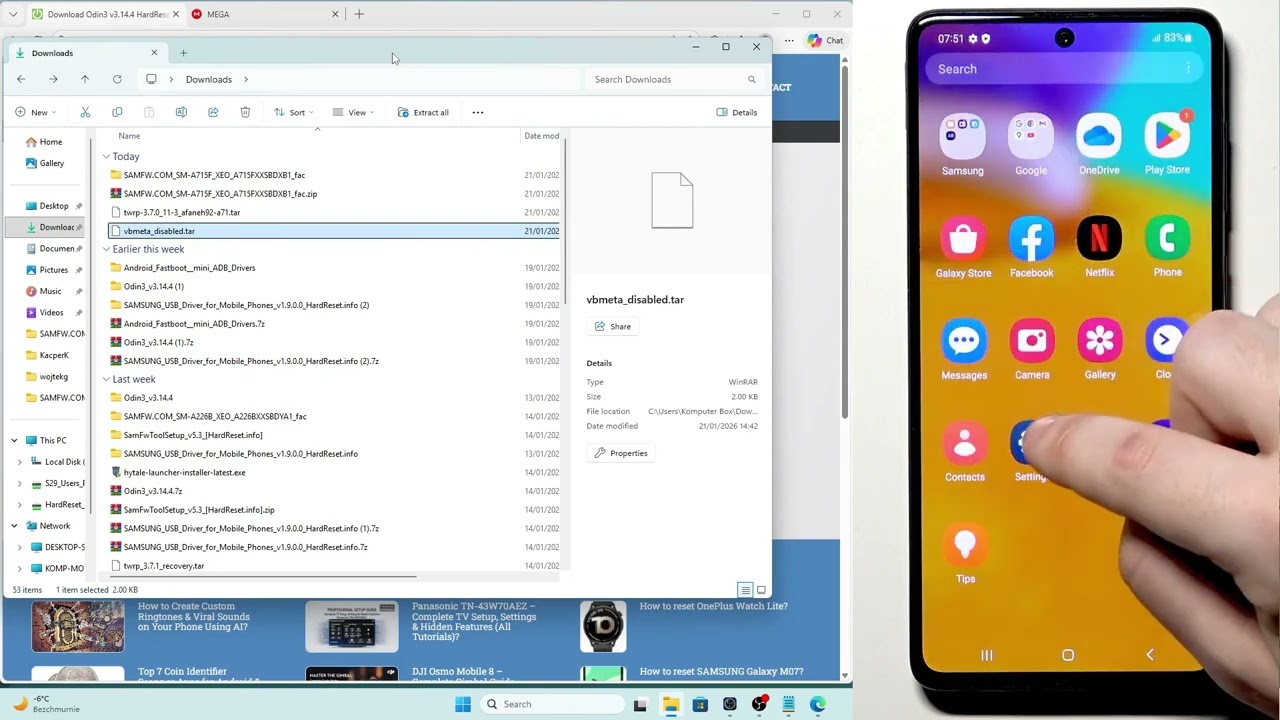Click Extract all button
1280x720 pixels.
[x=423, y=112]
